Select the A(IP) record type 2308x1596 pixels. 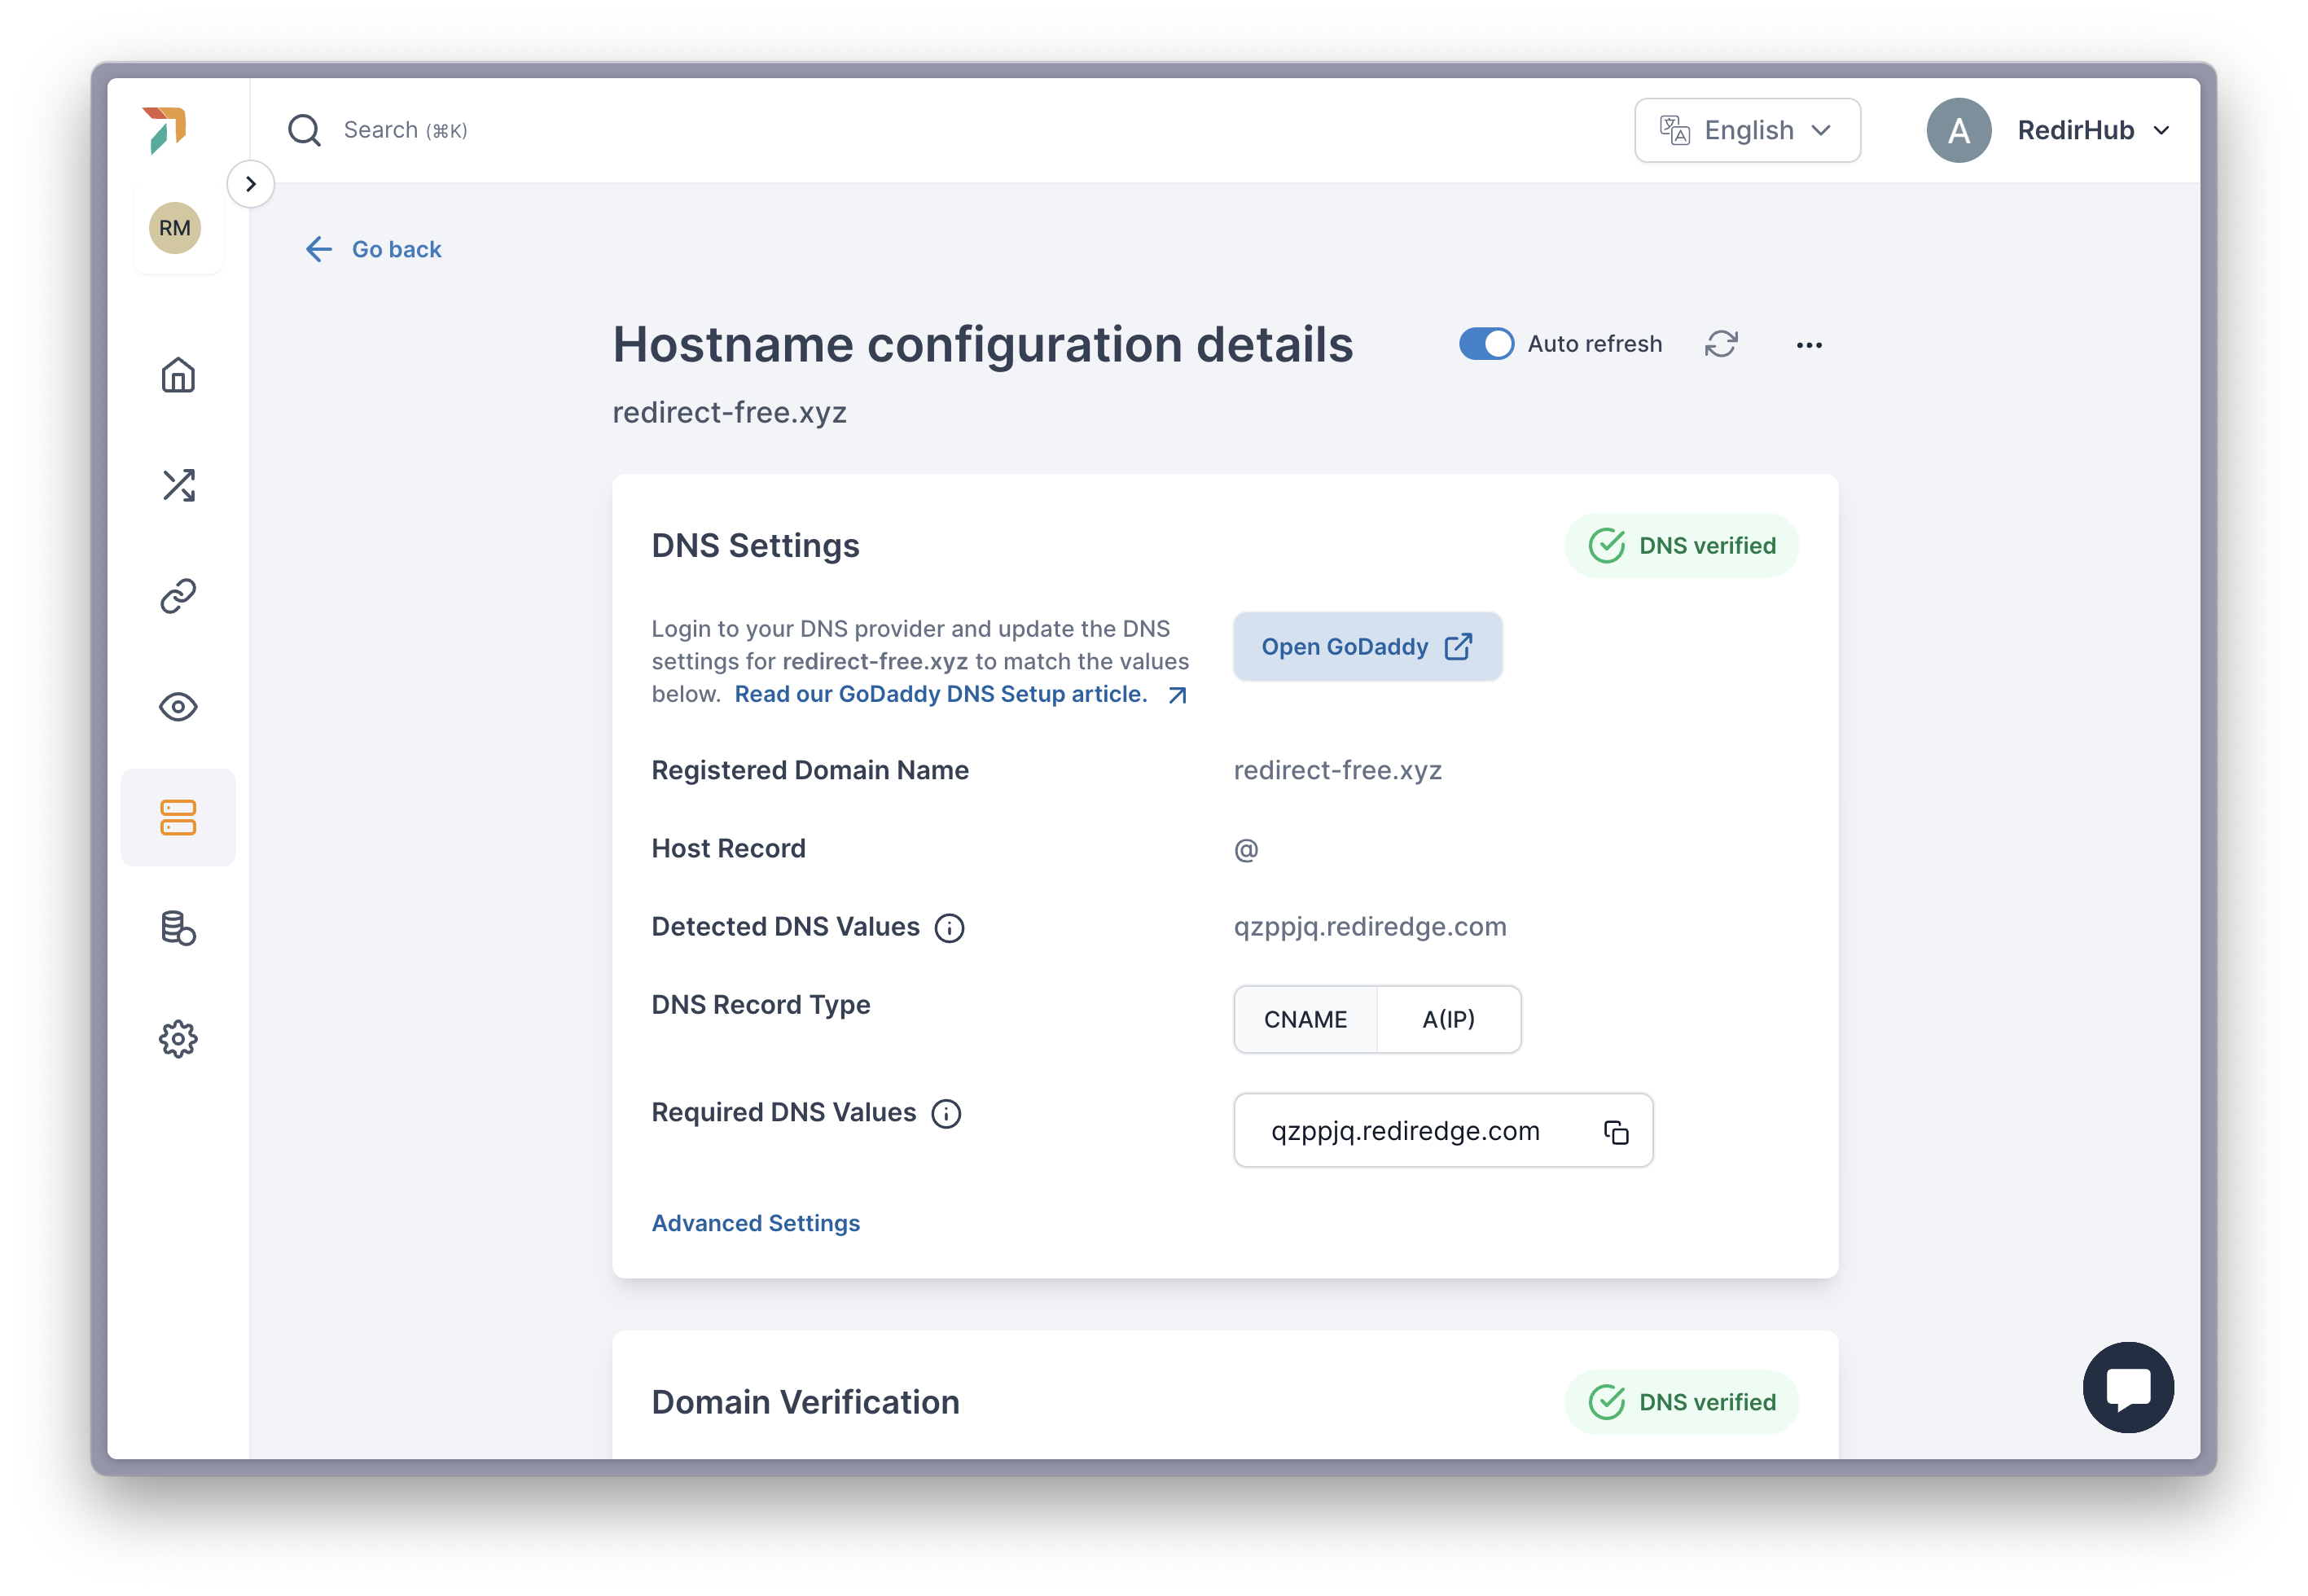1448,1019
